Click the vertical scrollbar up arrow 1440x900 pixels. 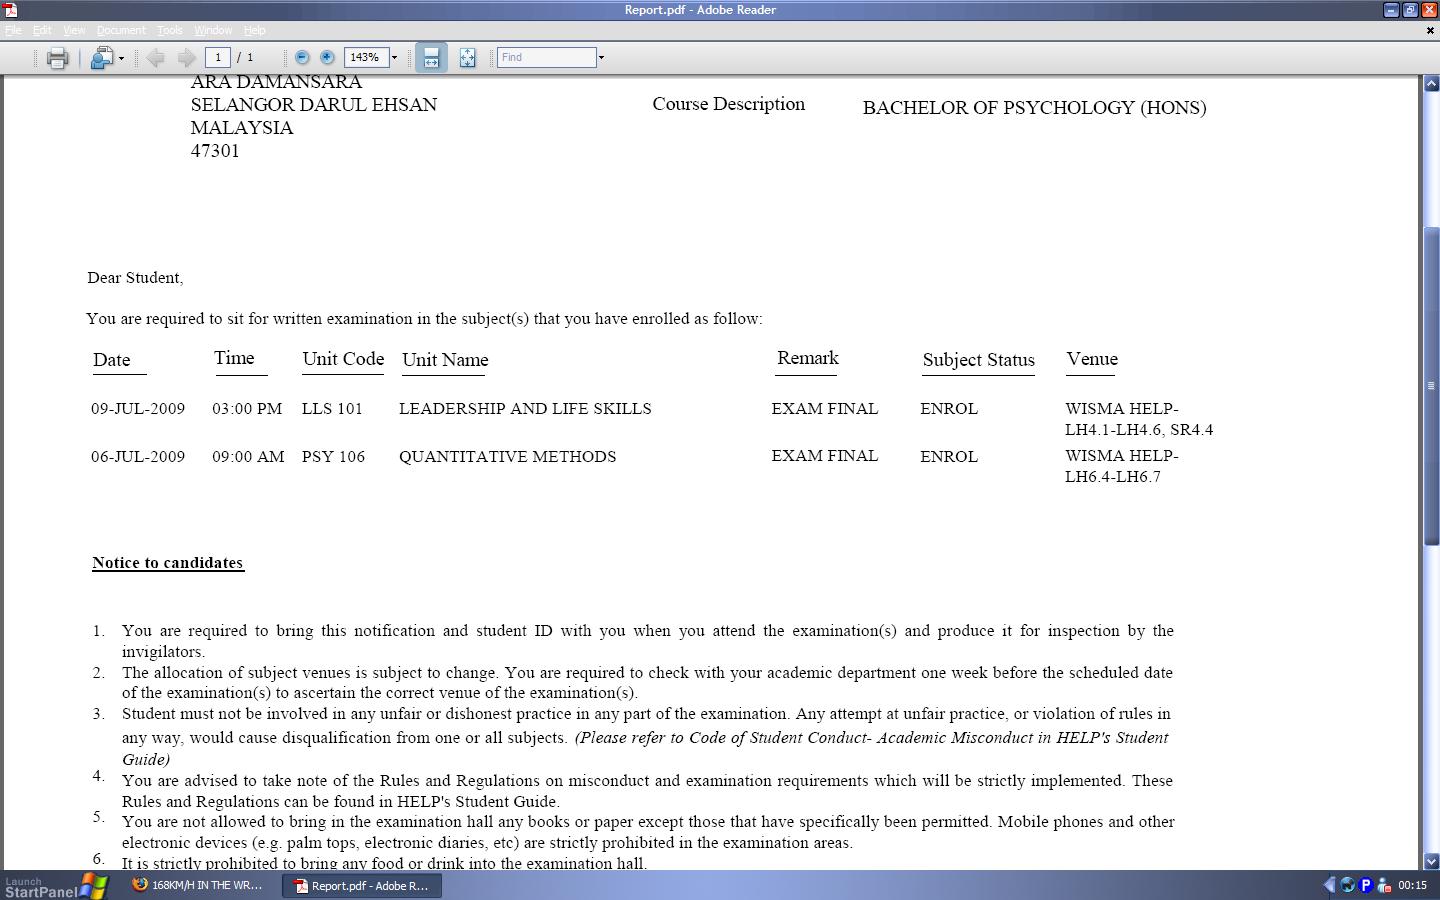pos(1431,84)
